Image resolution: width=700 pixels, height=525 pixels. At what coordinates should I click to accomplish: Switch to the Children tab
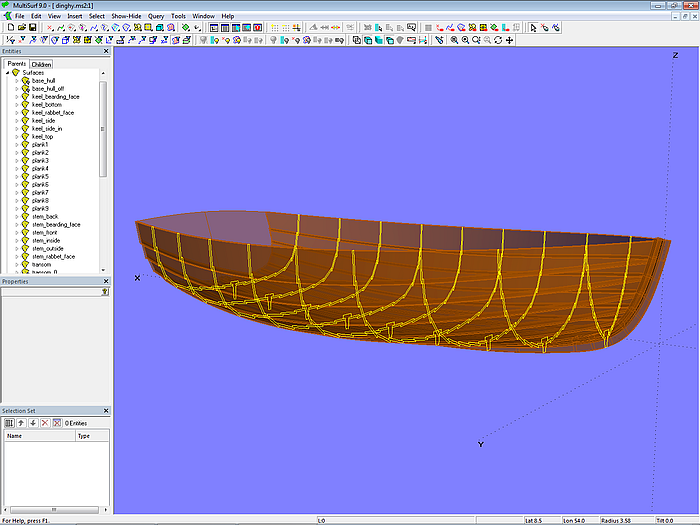tap(41, 64)
